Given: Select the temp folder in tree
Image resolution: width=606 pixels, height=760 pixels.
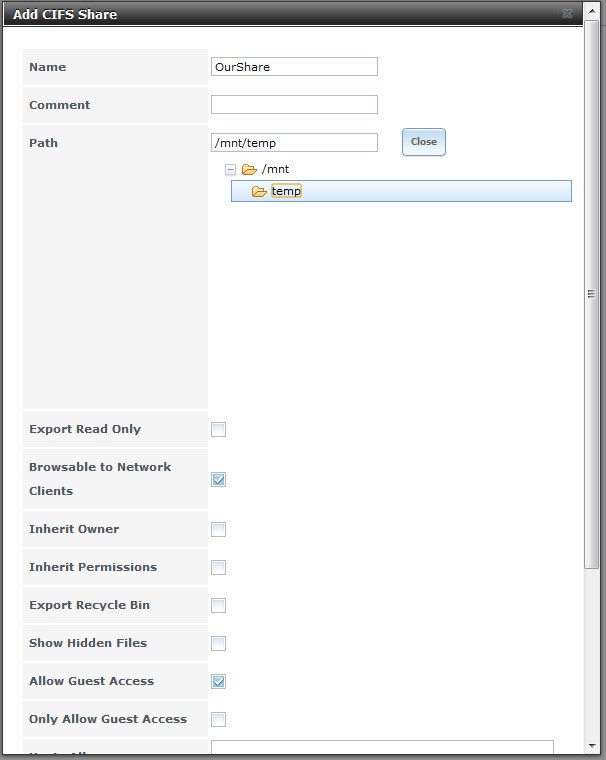Looking at the screenshot, I should 286,191.
